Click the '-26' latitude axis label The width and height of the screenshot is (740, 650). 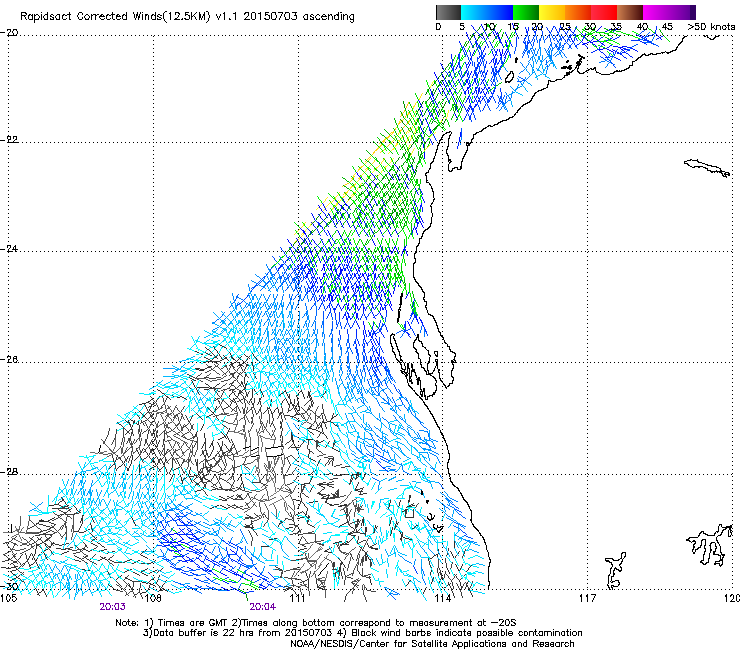click(9, 360)
